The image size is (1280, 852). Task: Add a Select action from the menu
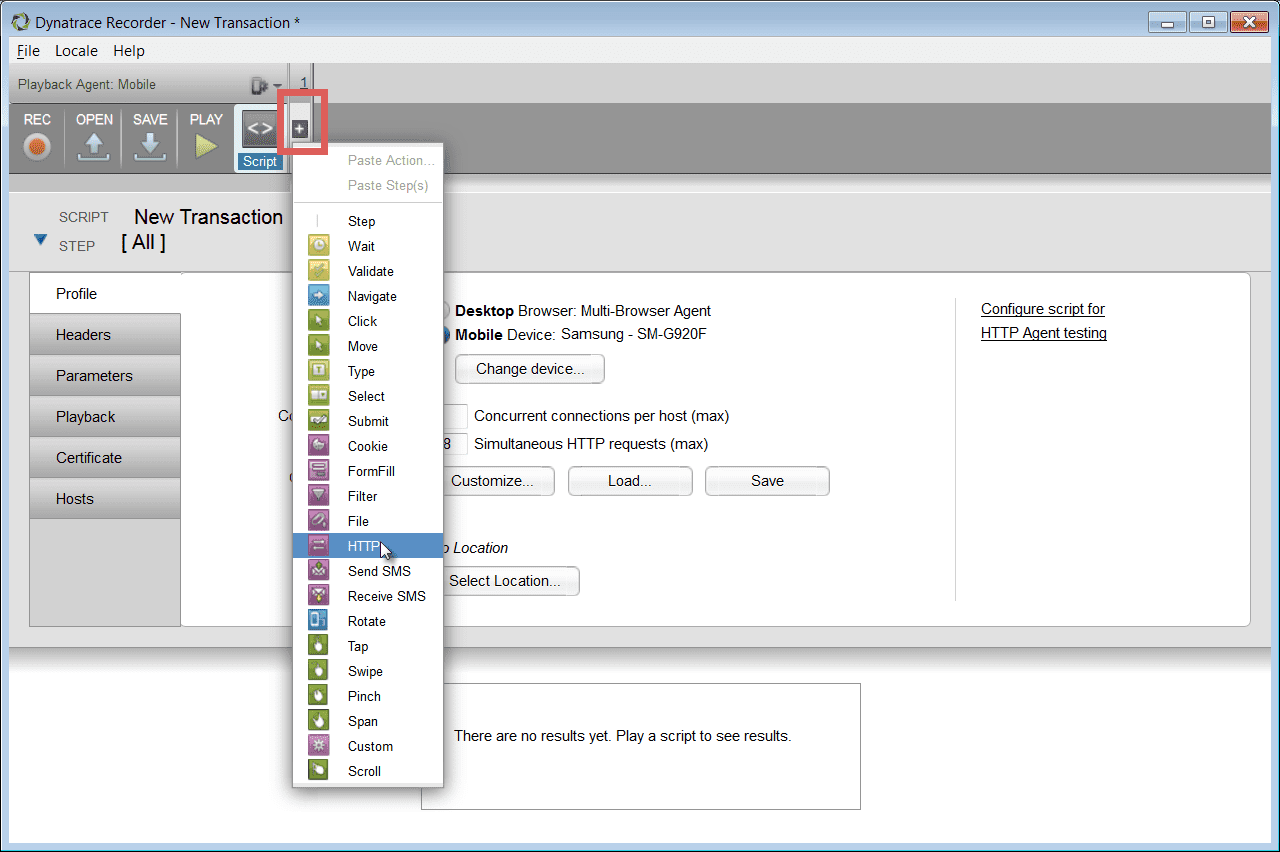[x=368, y=396]
